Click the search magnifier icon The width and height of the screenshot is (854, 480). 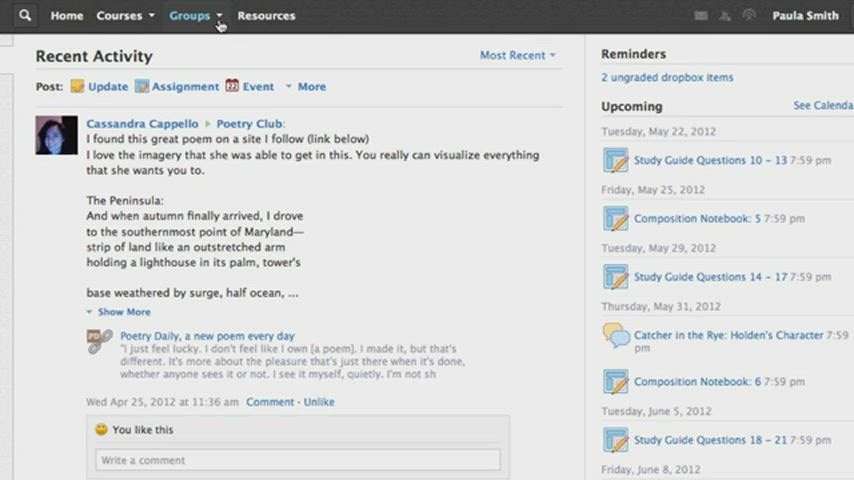25,16
